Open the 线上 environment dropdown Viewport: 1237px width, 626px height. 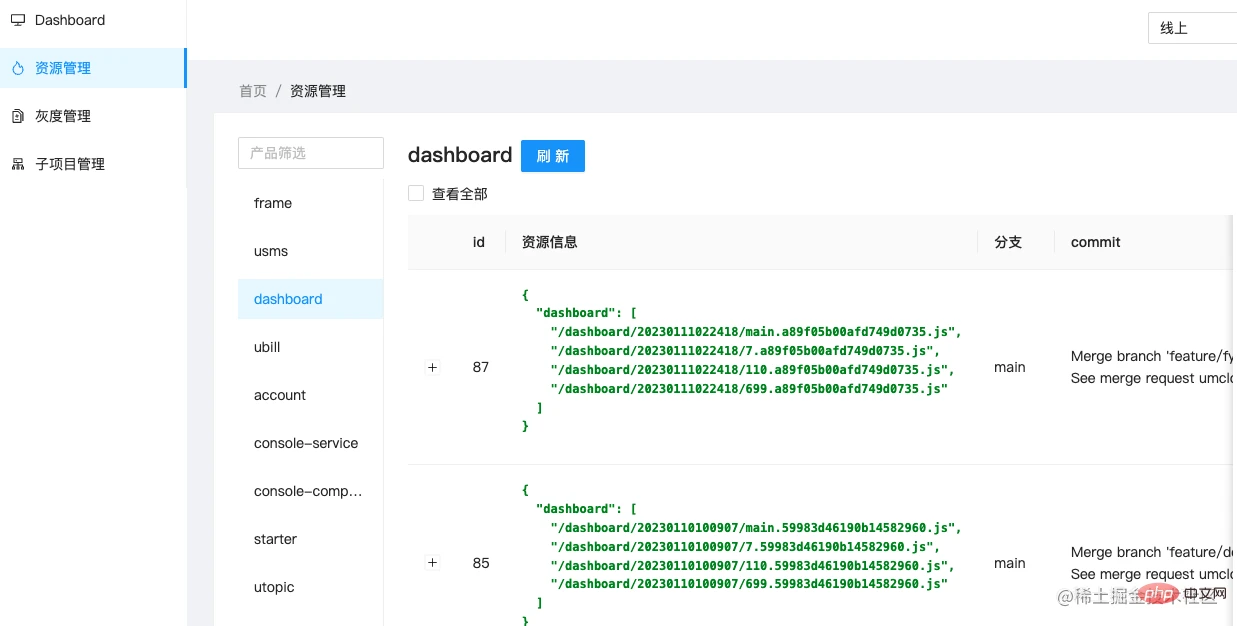(x=1192, y=28)
